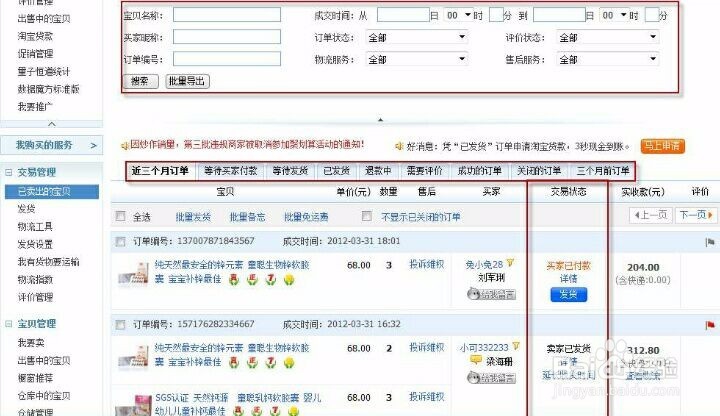The image size is (720, 416).
Task: Focus the 买家昵称 input field
Action: click(x=227, y=37)
